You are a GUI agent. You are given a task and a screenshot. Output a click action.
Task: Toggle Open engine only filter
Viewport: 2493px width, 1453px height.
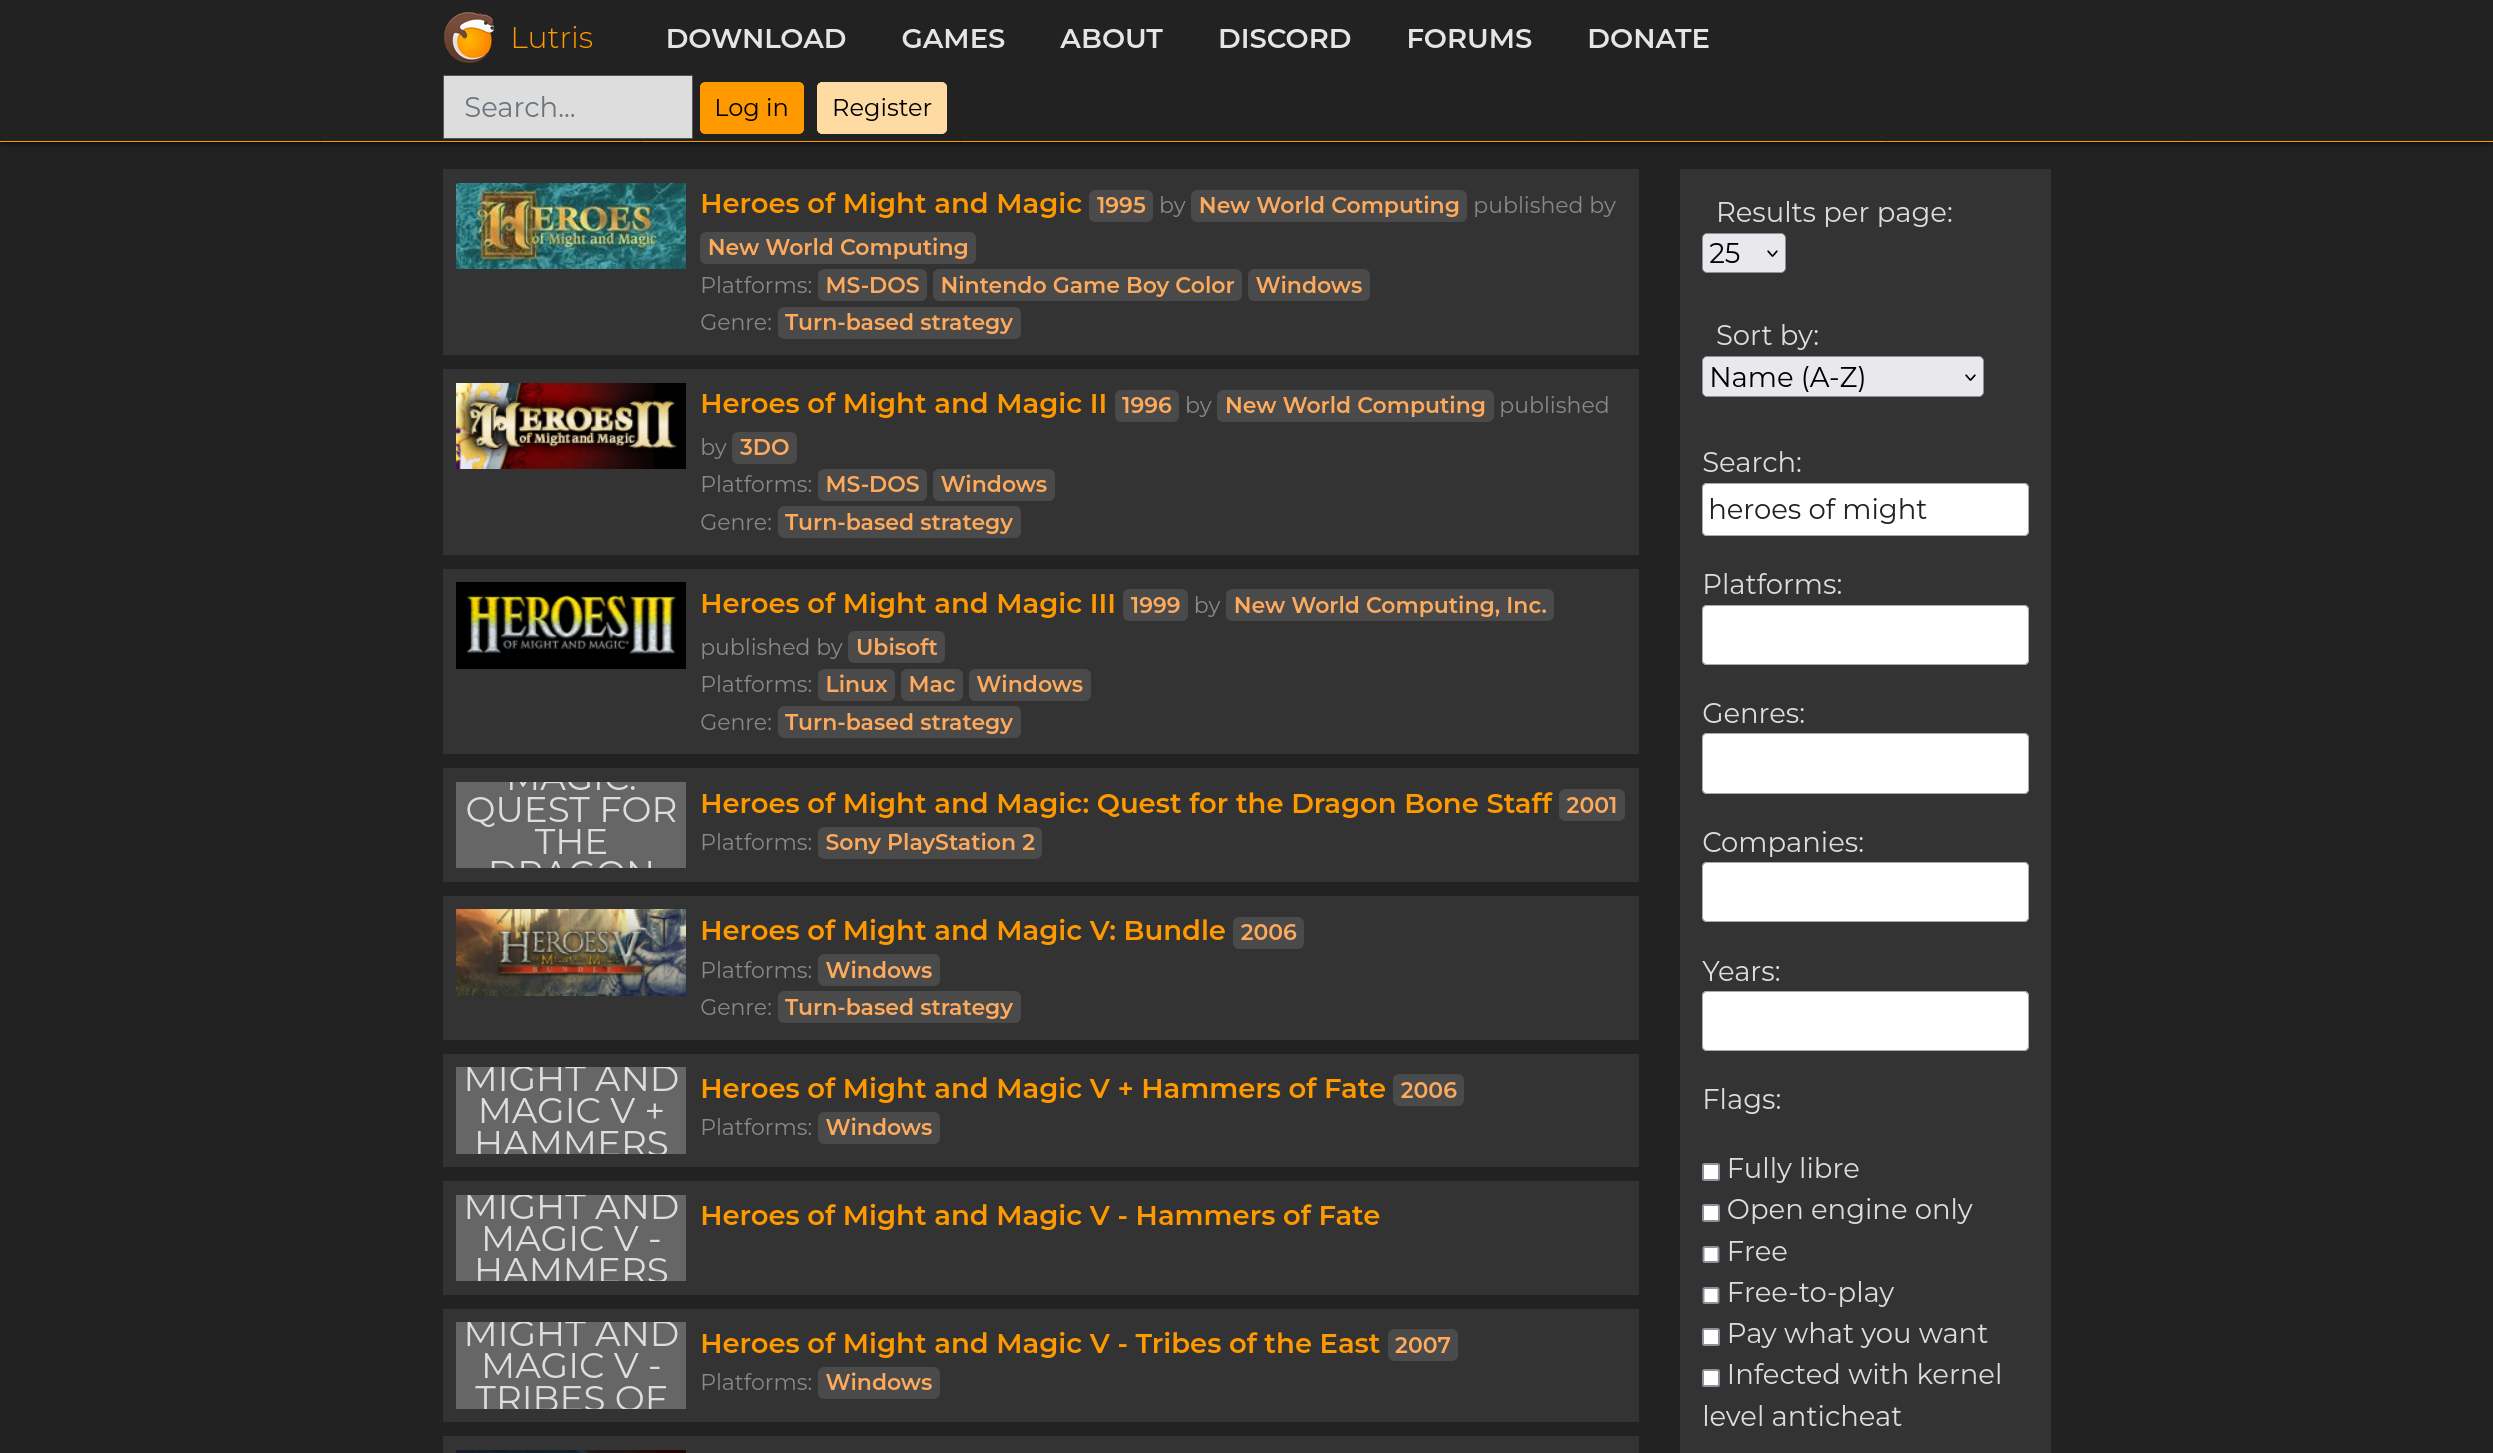(1711, 1212)
